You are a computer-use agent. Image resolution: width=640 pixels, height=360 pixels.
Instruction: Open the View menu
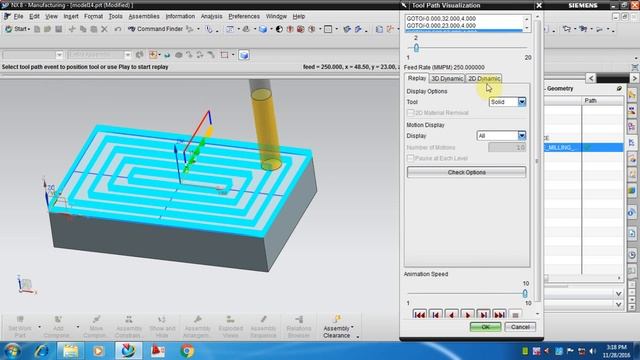(51, 16)
